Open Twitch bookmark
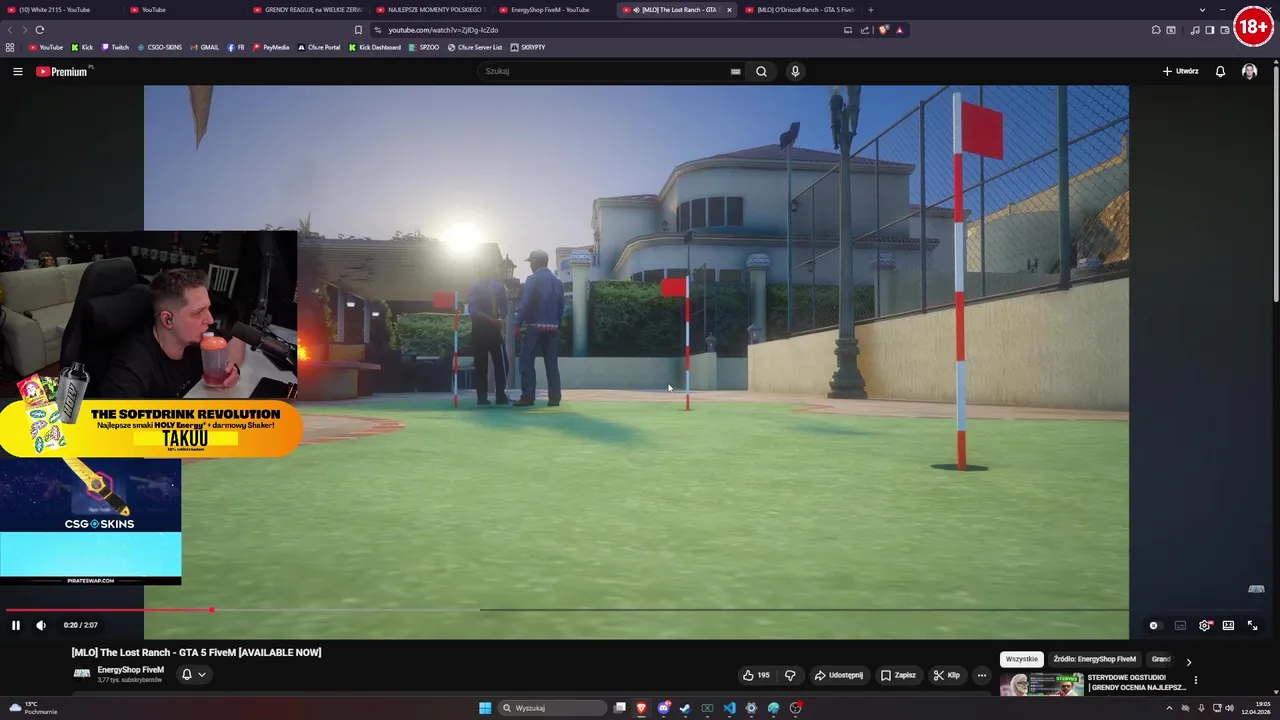 pyautogui.click(x=115, y=47)
